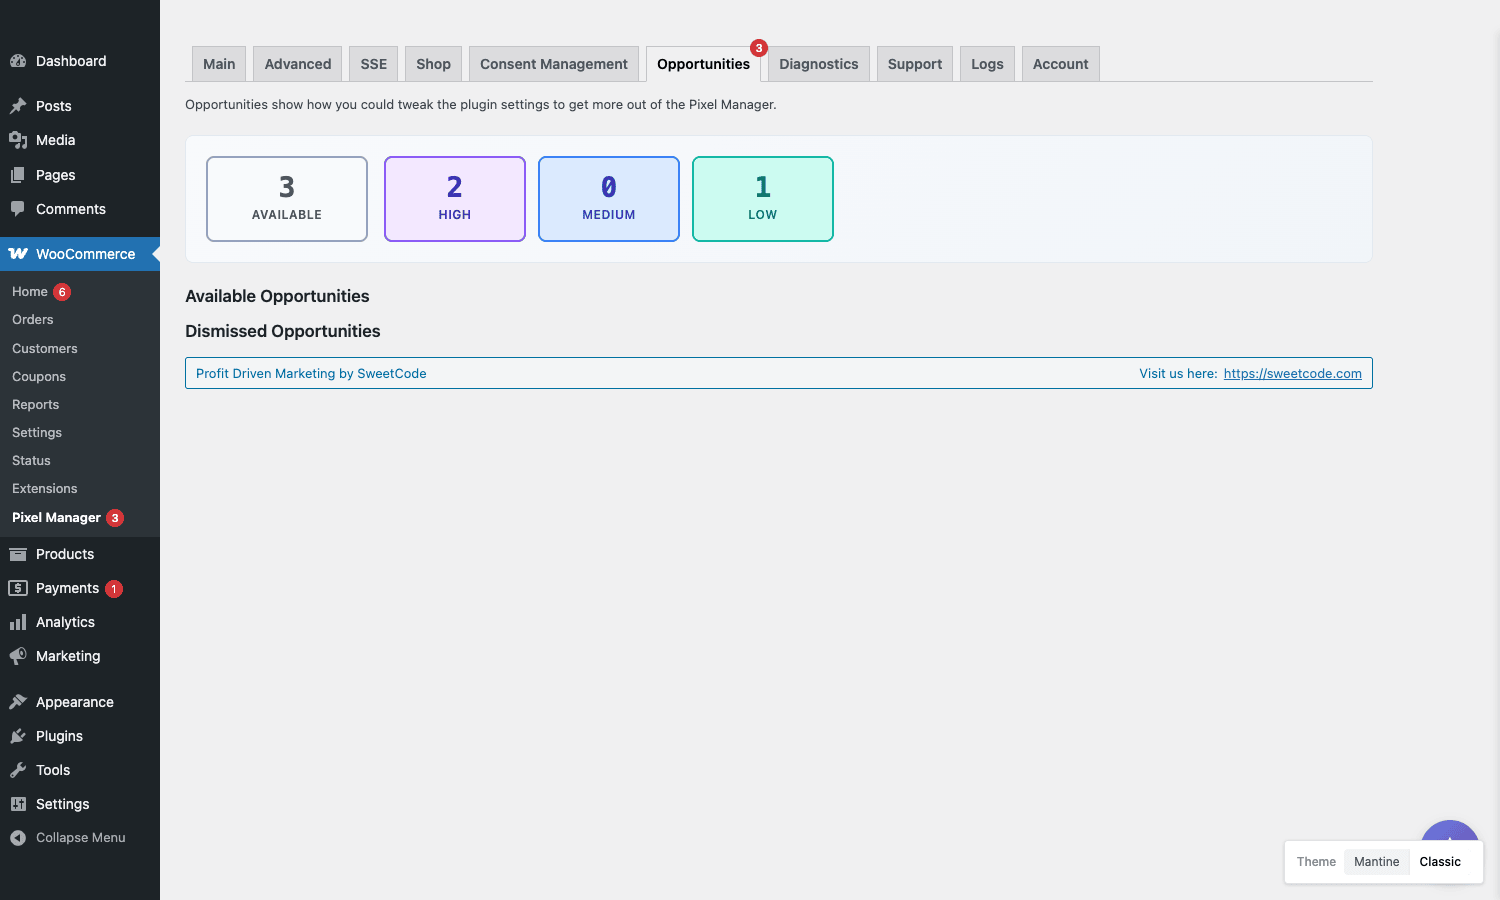This screenshot has width=1500, height=900.
Task: Click the Analytics bar chart icon
Action: tap(18, 622)
